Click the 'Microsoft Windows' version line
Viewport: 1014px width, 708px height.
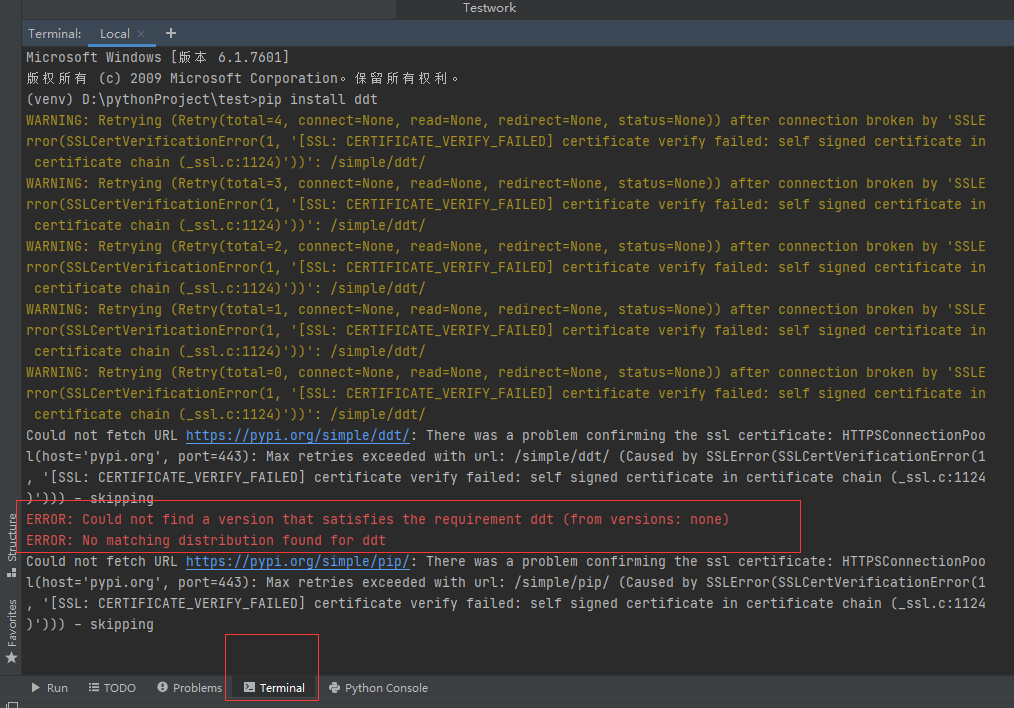point(157,58)
